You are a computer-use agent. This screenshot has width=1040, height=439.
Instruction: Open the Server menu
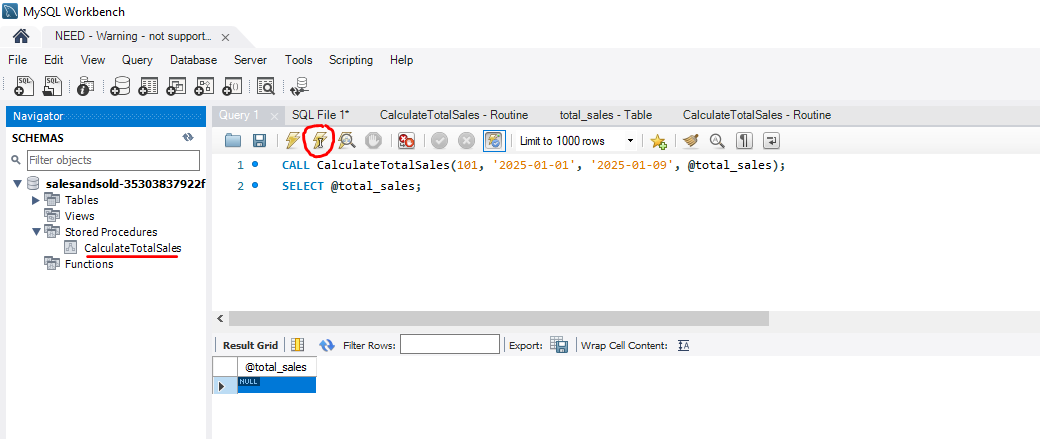tap(251, 60)
